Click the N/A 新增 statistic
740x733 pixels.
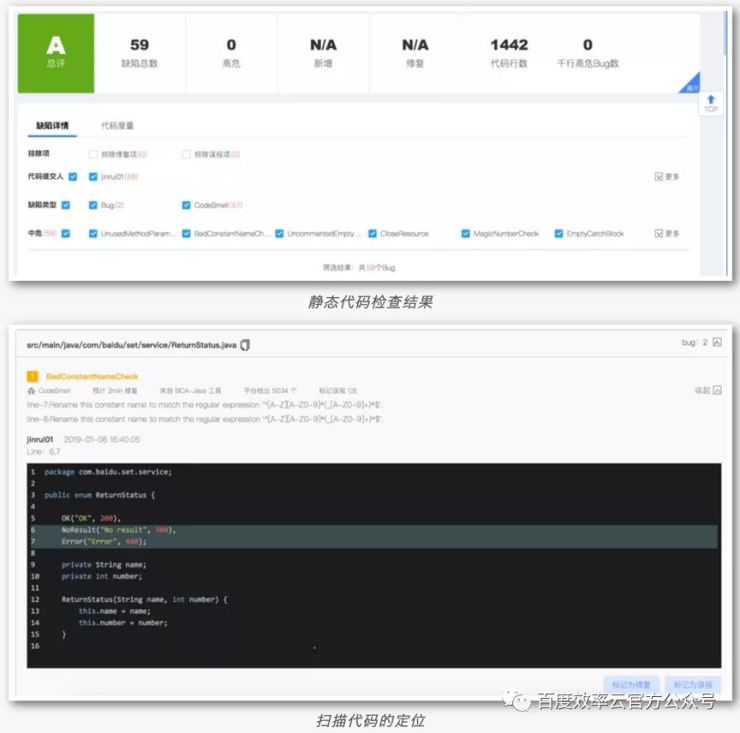pos(323,53)
